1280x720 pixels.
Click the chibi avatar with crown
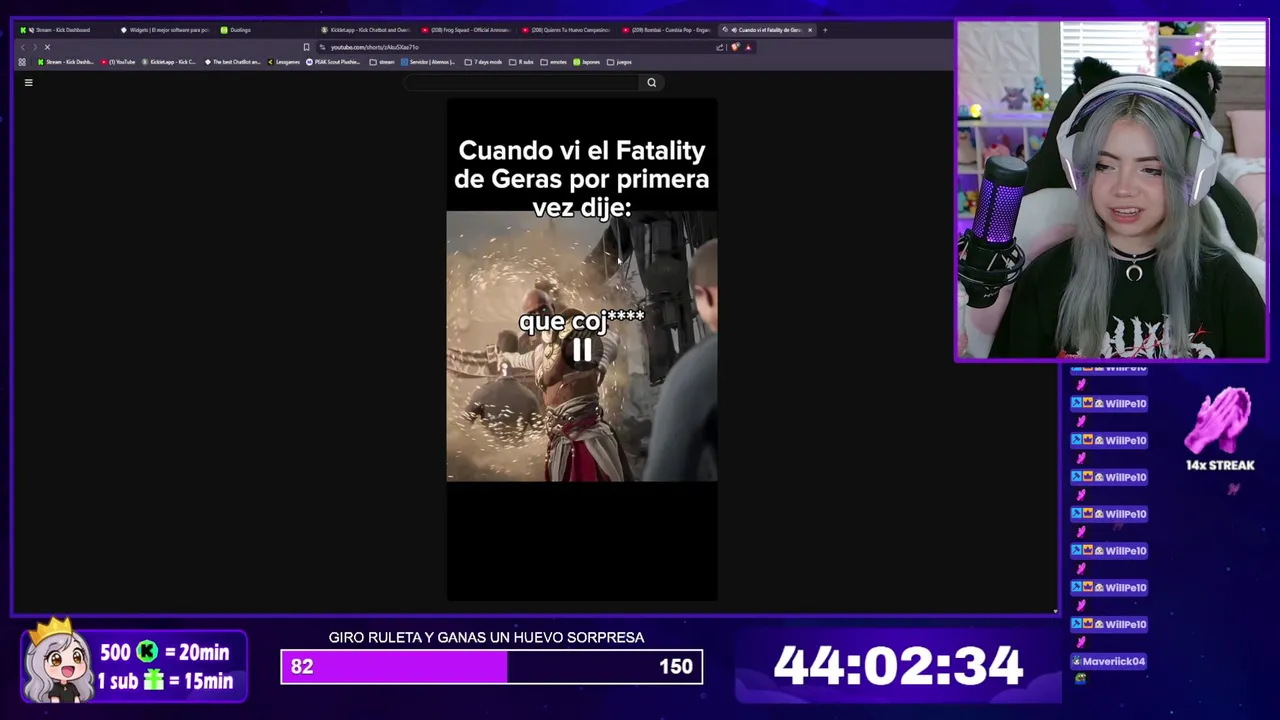[58, 660]
